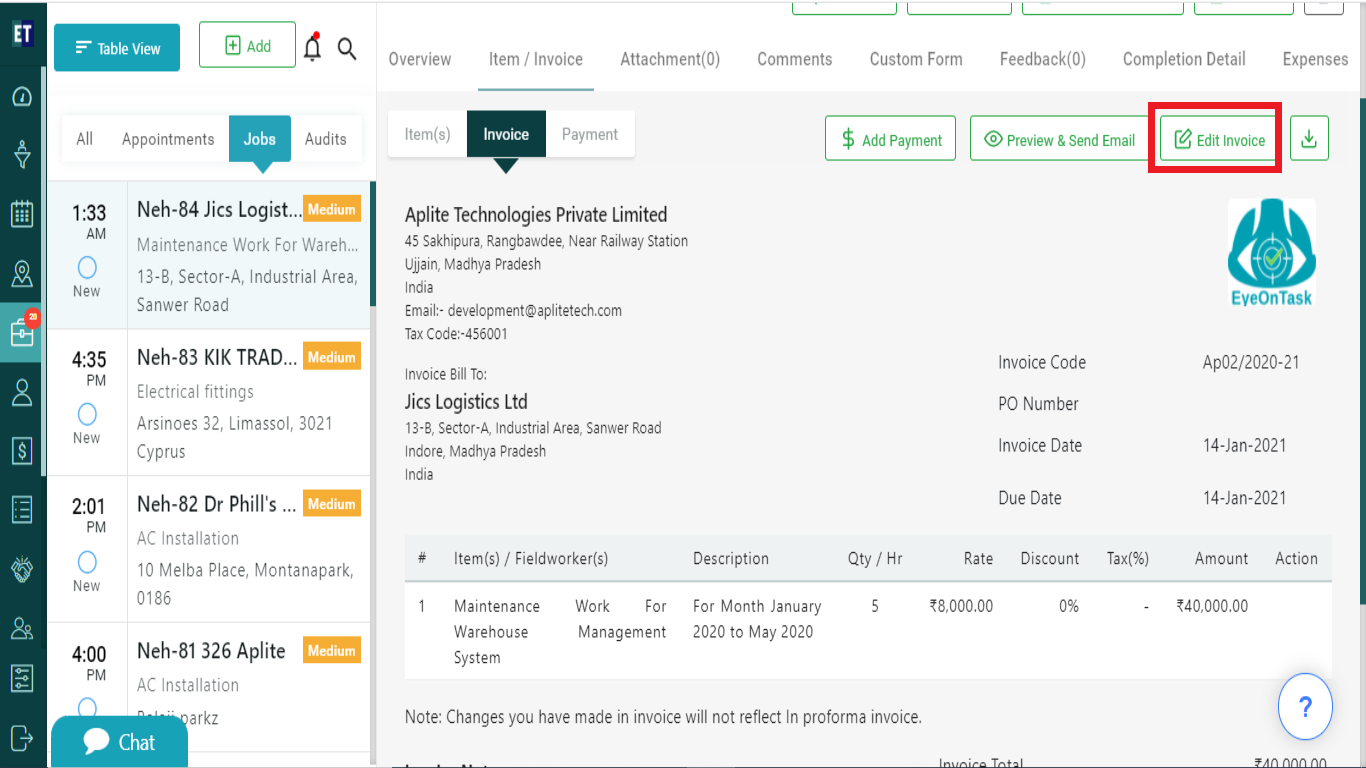
Task: Click the search magnifier icon
Action: tap(347, 48)
